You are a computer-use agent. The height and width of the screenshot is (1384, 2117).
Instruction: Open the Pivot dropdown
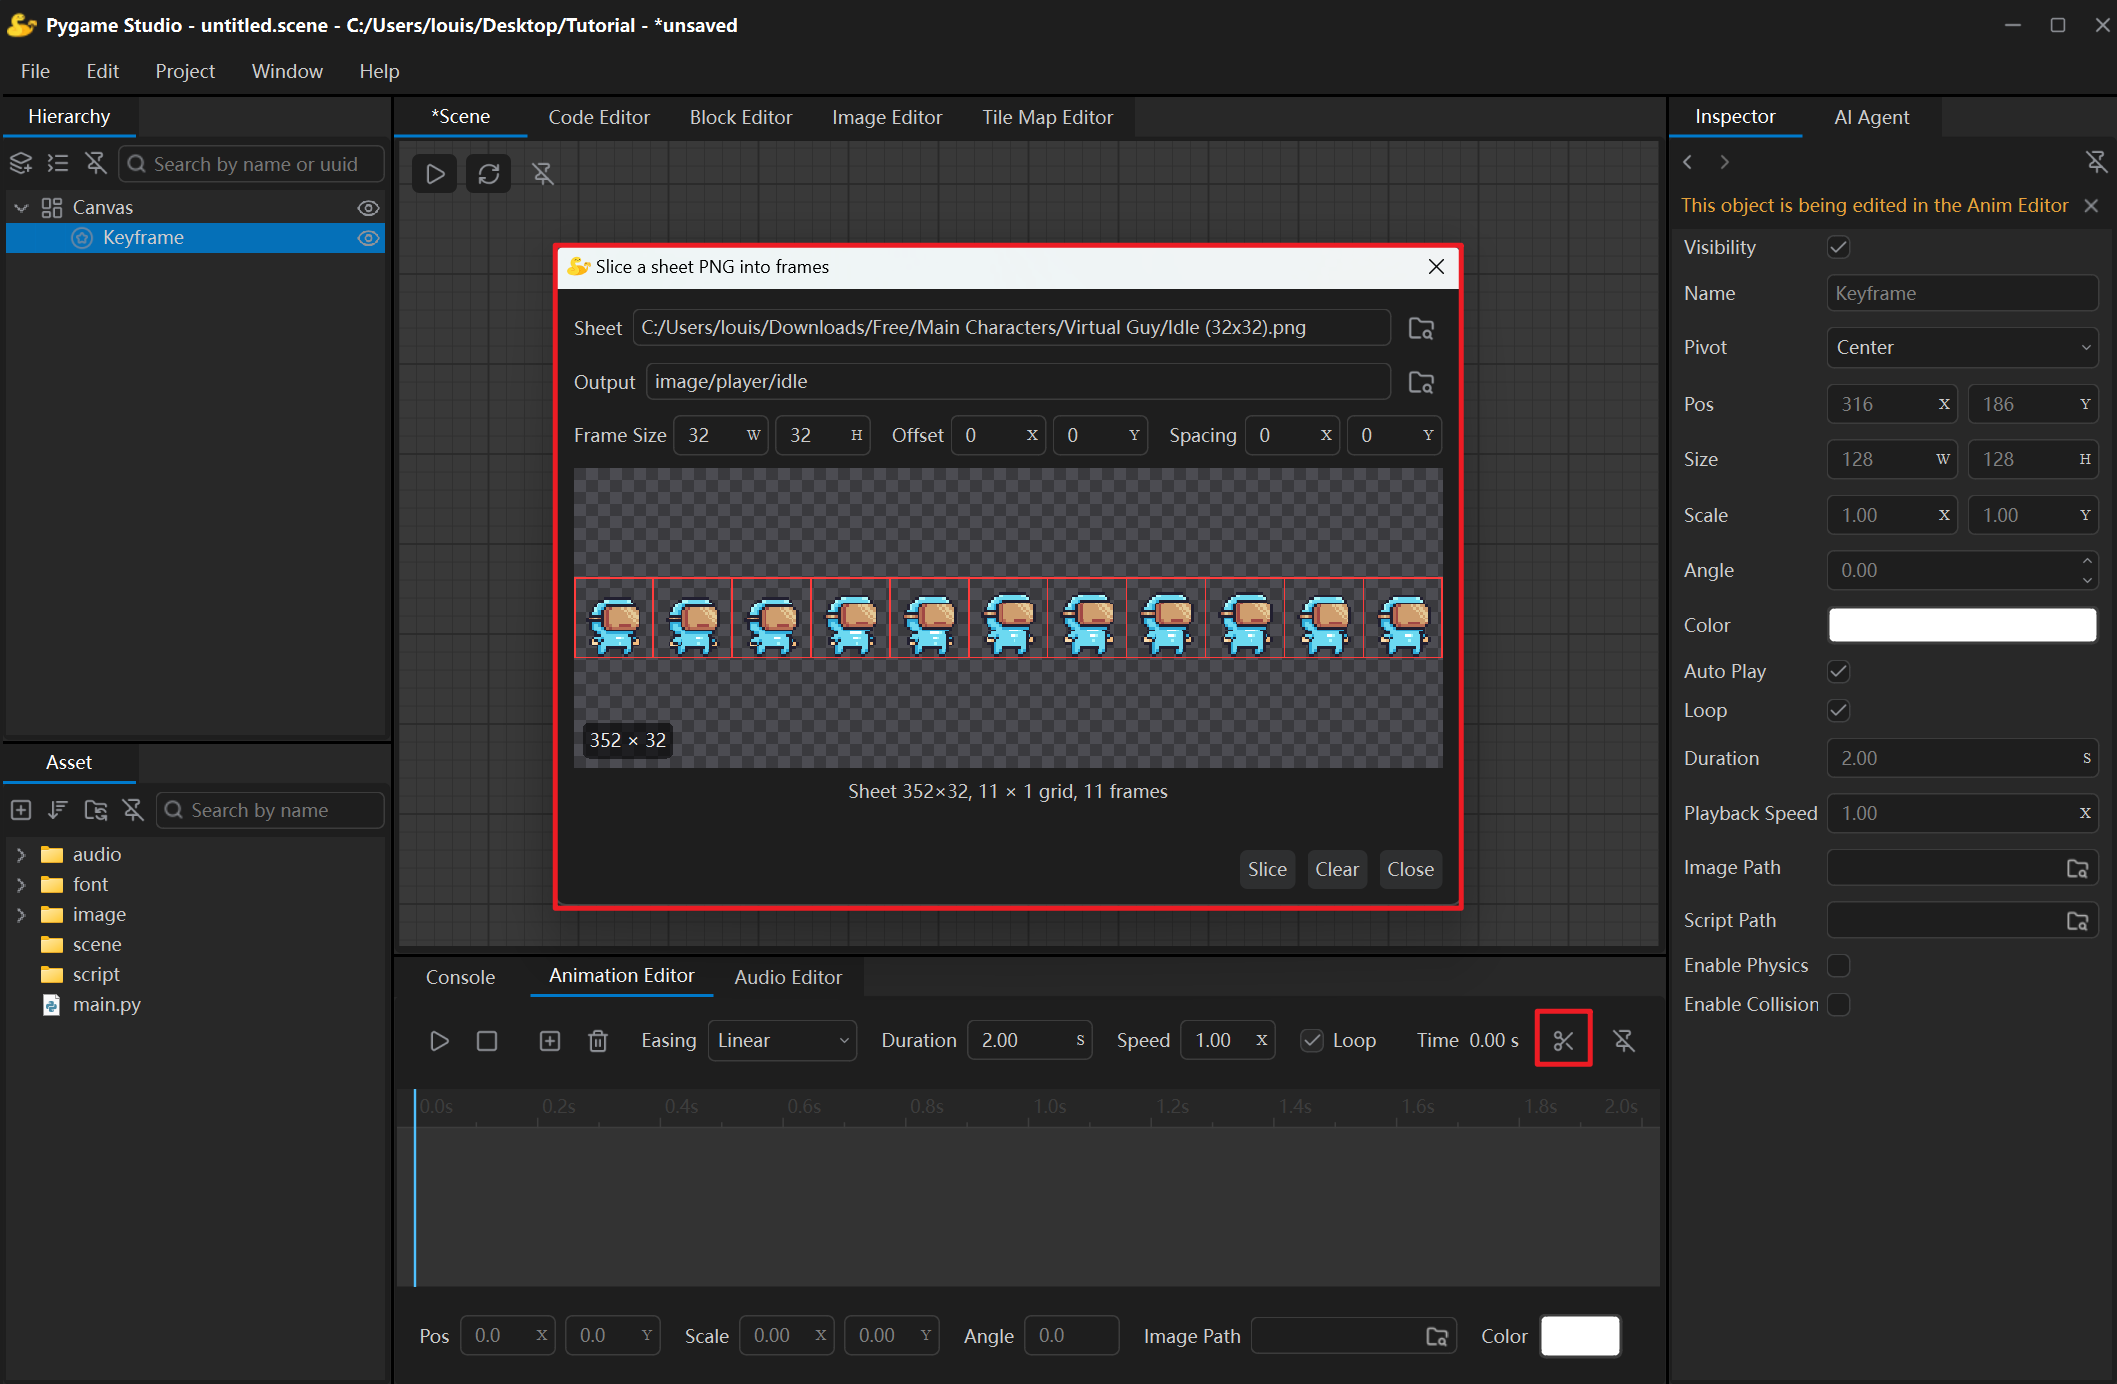(1962, 348)
